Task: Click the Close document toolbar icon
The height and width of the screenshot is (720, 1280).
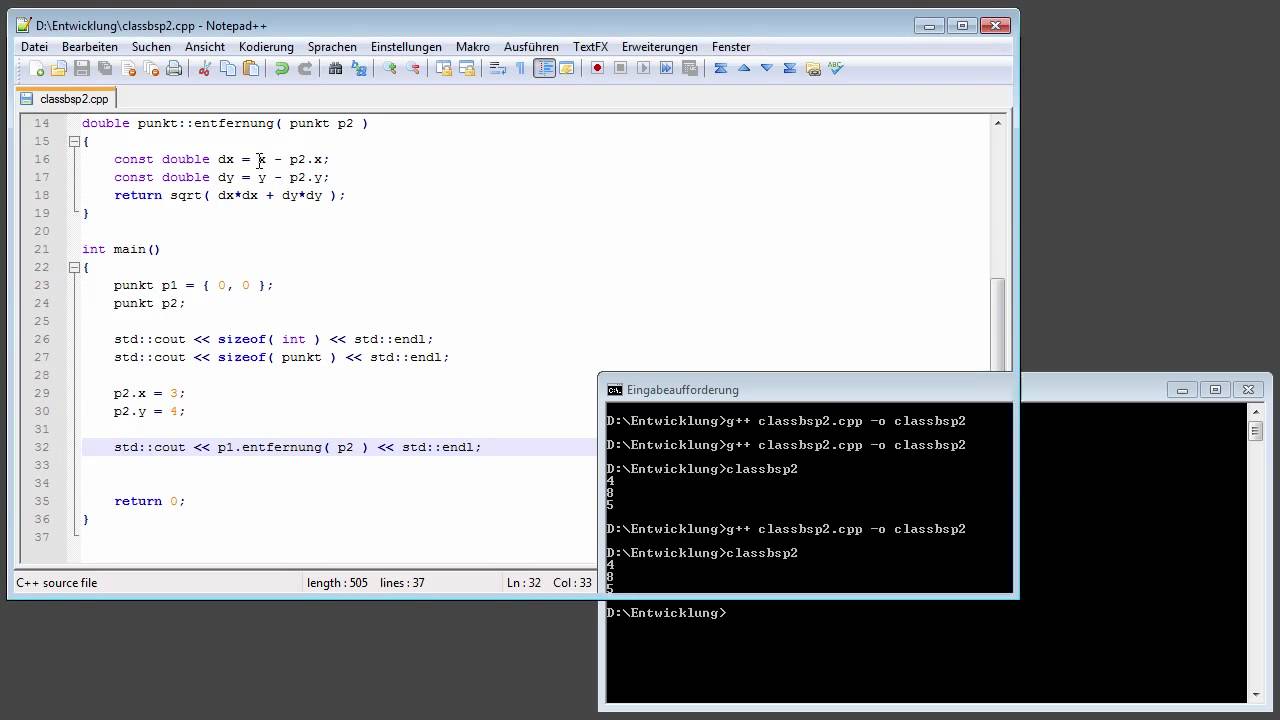Action: coord(128,68)
